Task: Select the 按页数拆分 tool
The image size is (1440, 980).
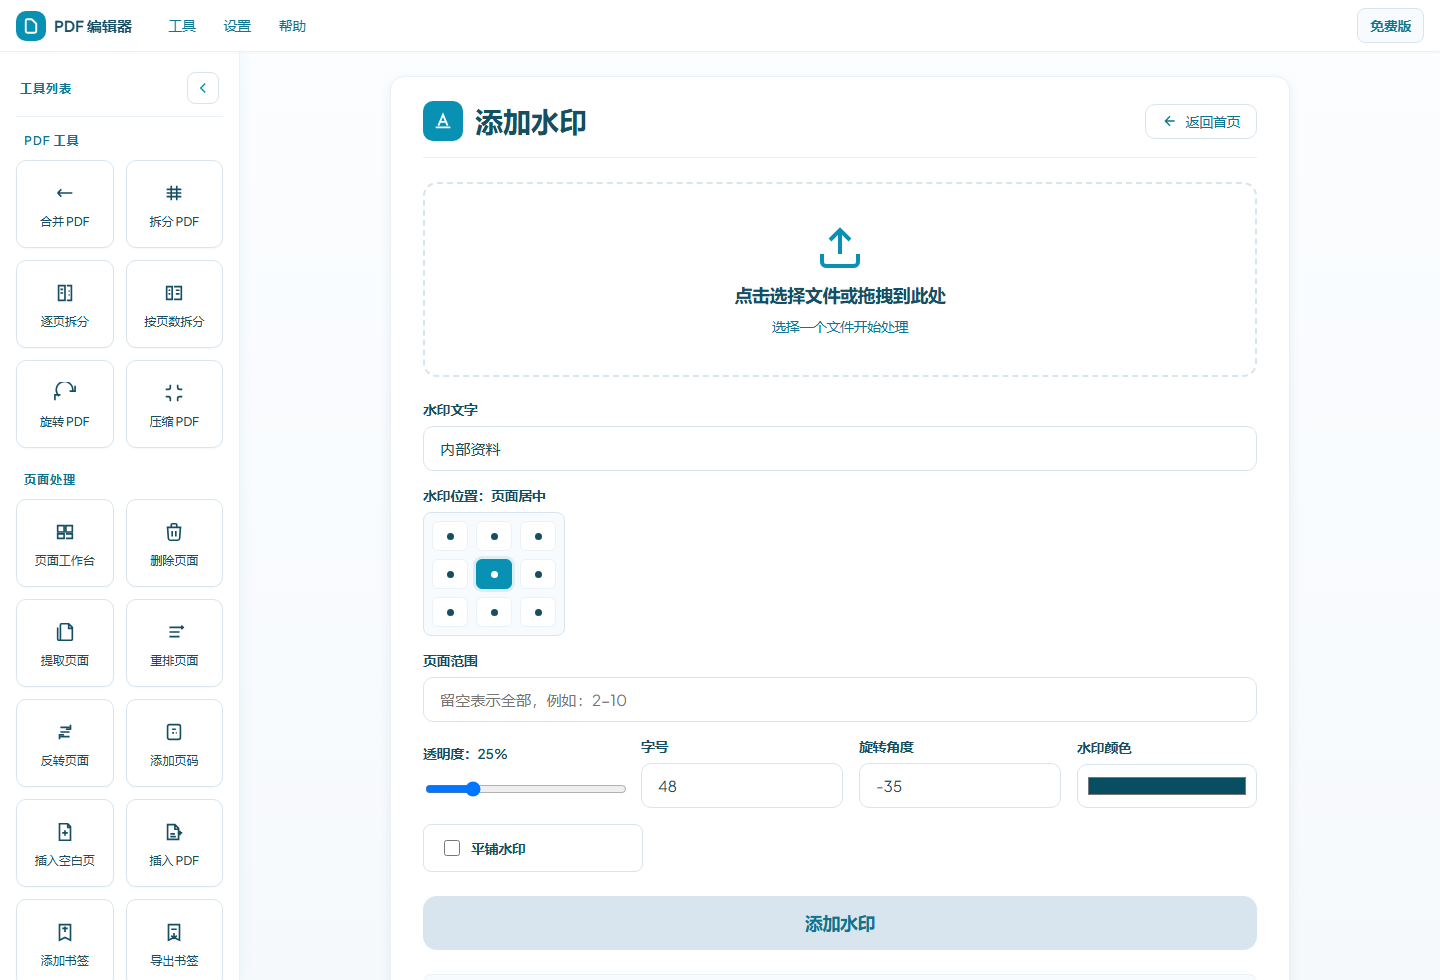Action: 174,304
